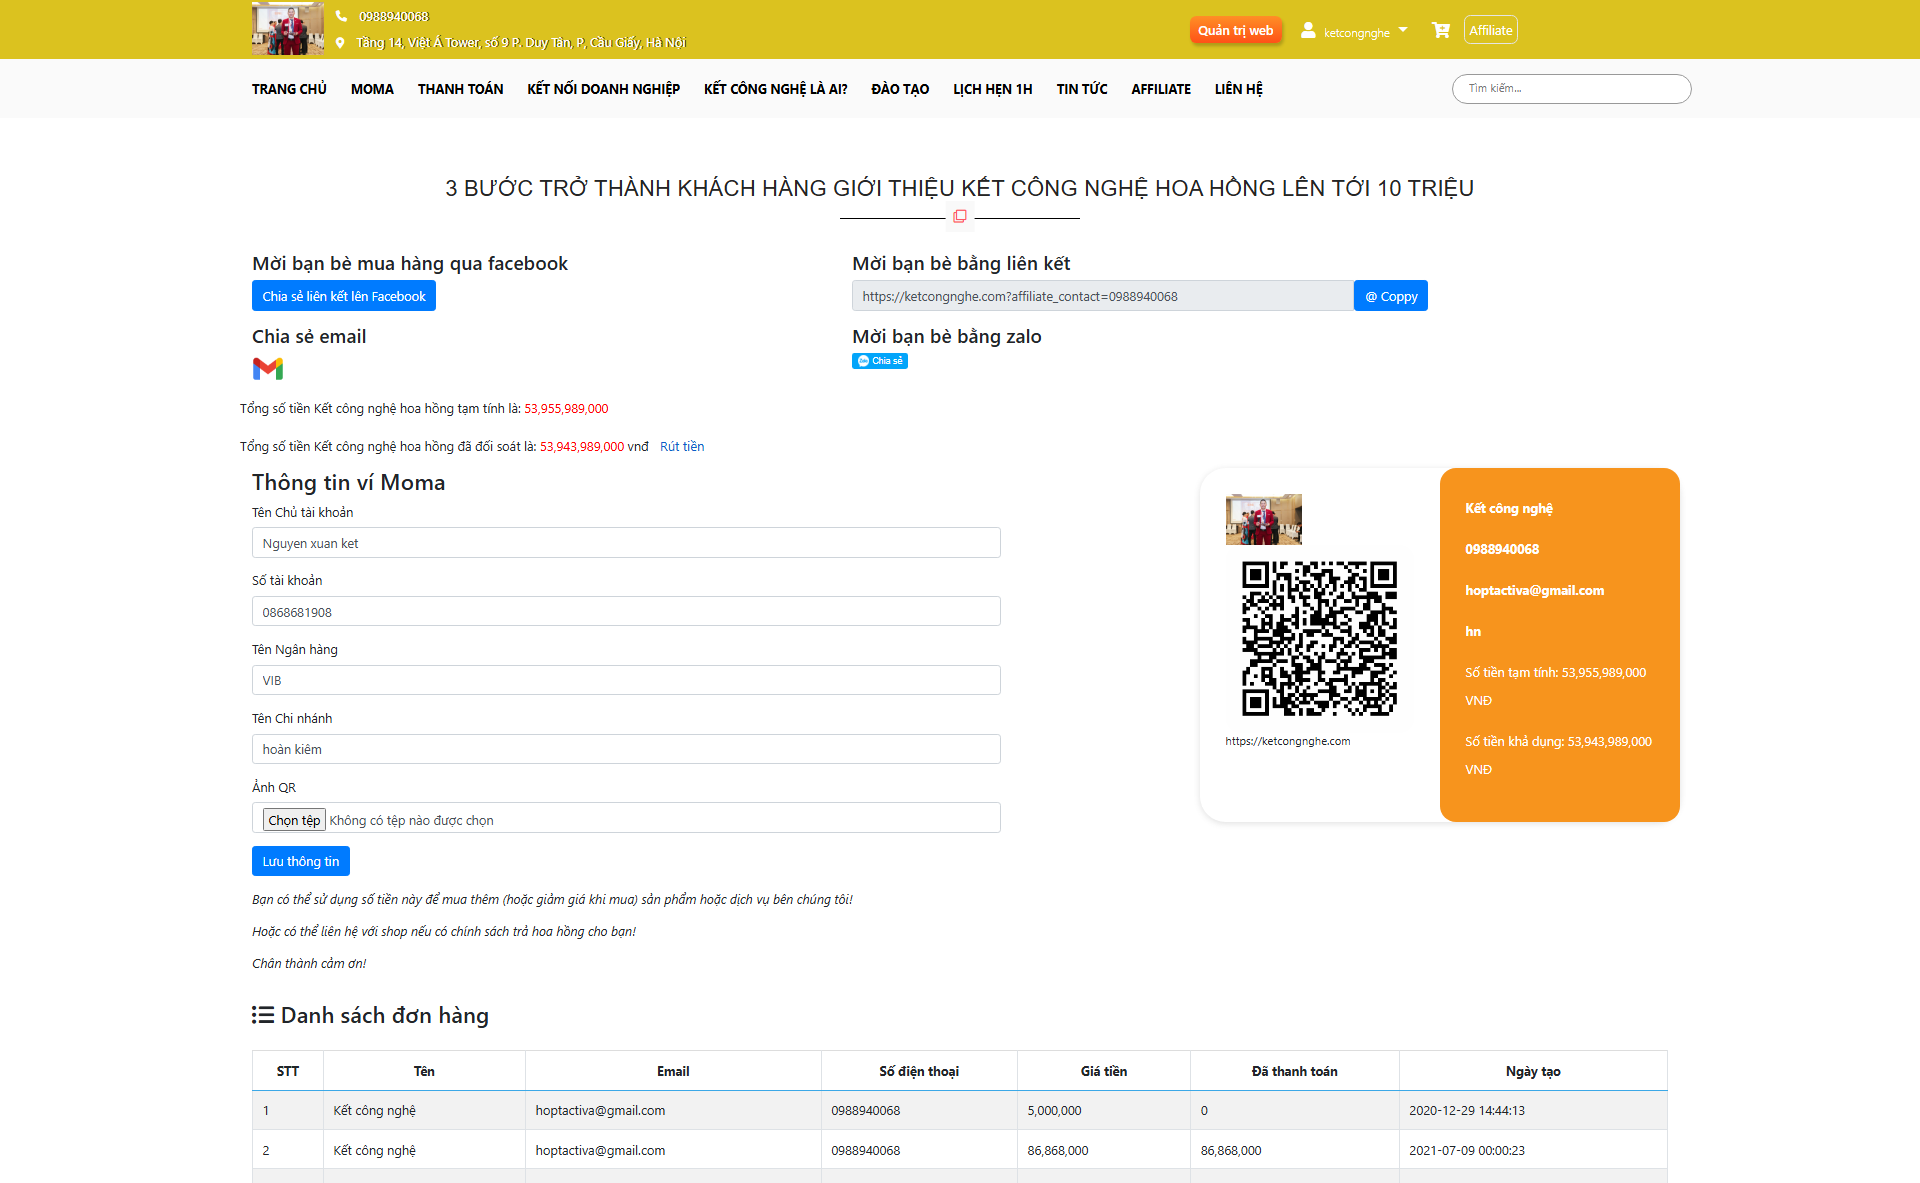Click the profile photo on affiliate card

pyautogui.click(x=1263, y=519)
